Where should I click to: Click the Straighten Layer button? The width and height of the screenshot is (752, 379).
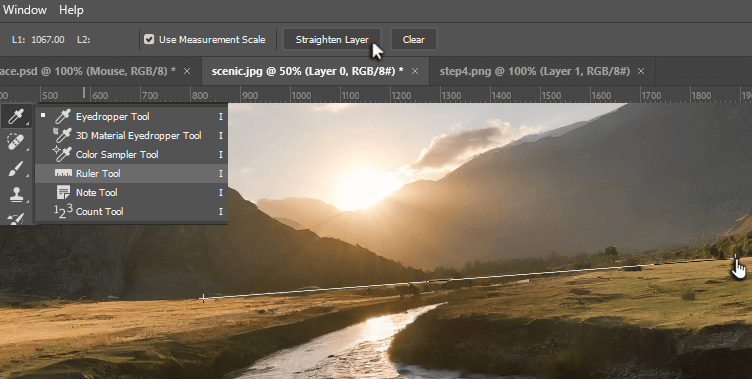332,40
